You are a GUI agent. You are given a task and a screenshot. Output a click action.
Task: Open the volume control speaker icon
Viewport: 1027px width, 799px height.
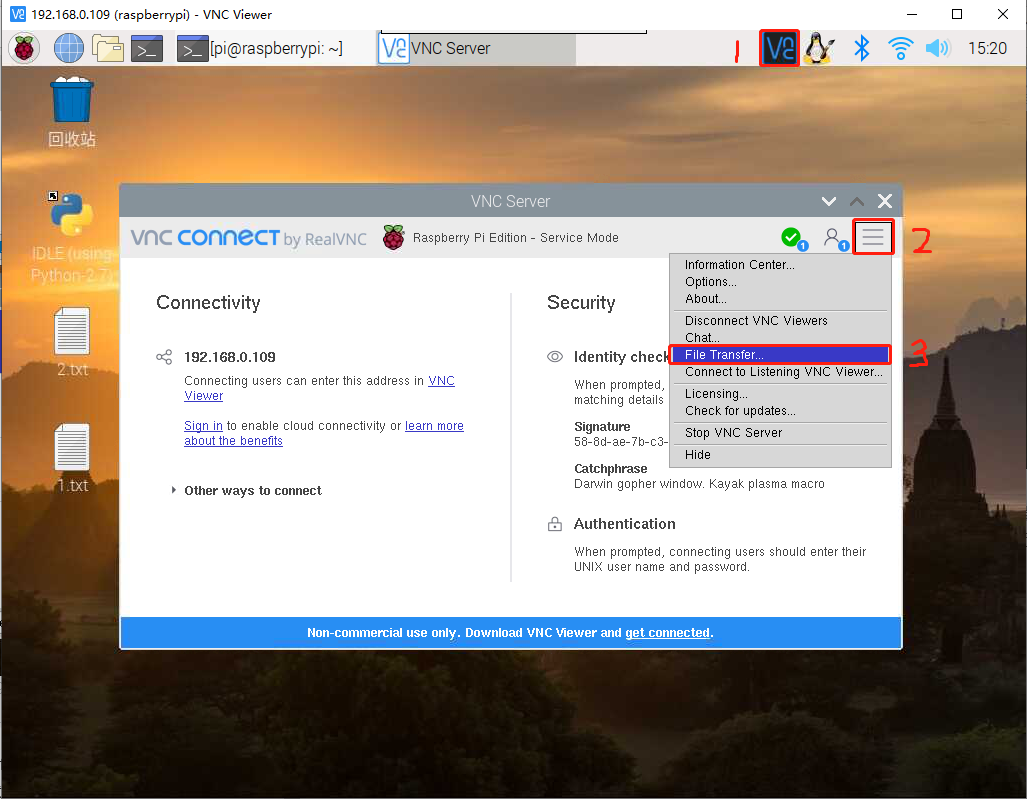click(x=938, y=48)
